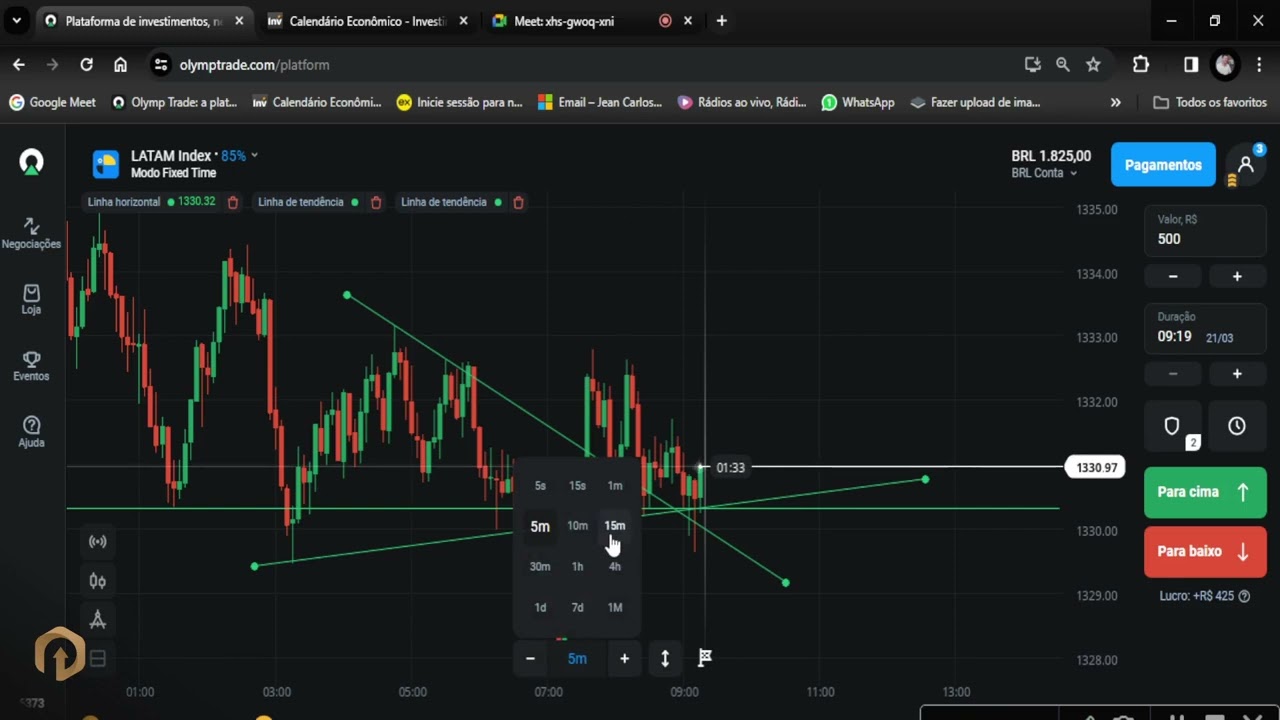
Task: Open the clock expiry time icon
Action: (x=1237, y=427)
